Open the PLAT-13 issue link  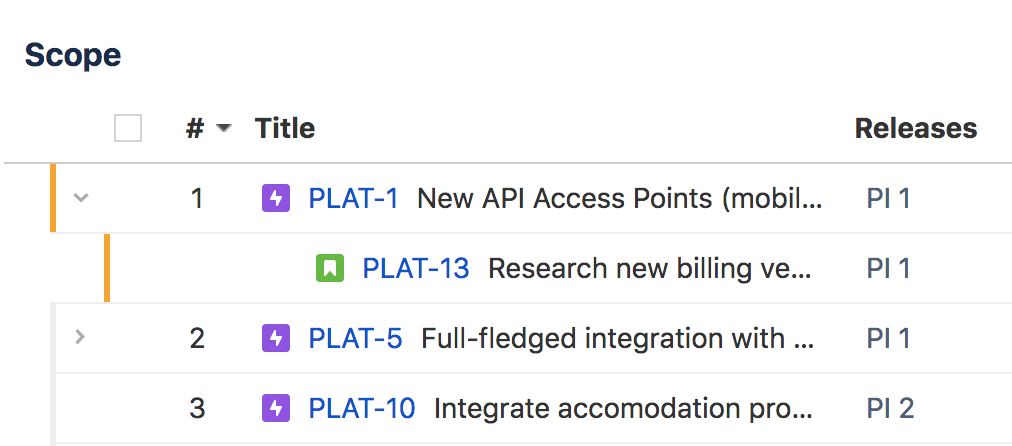point(416,268)
